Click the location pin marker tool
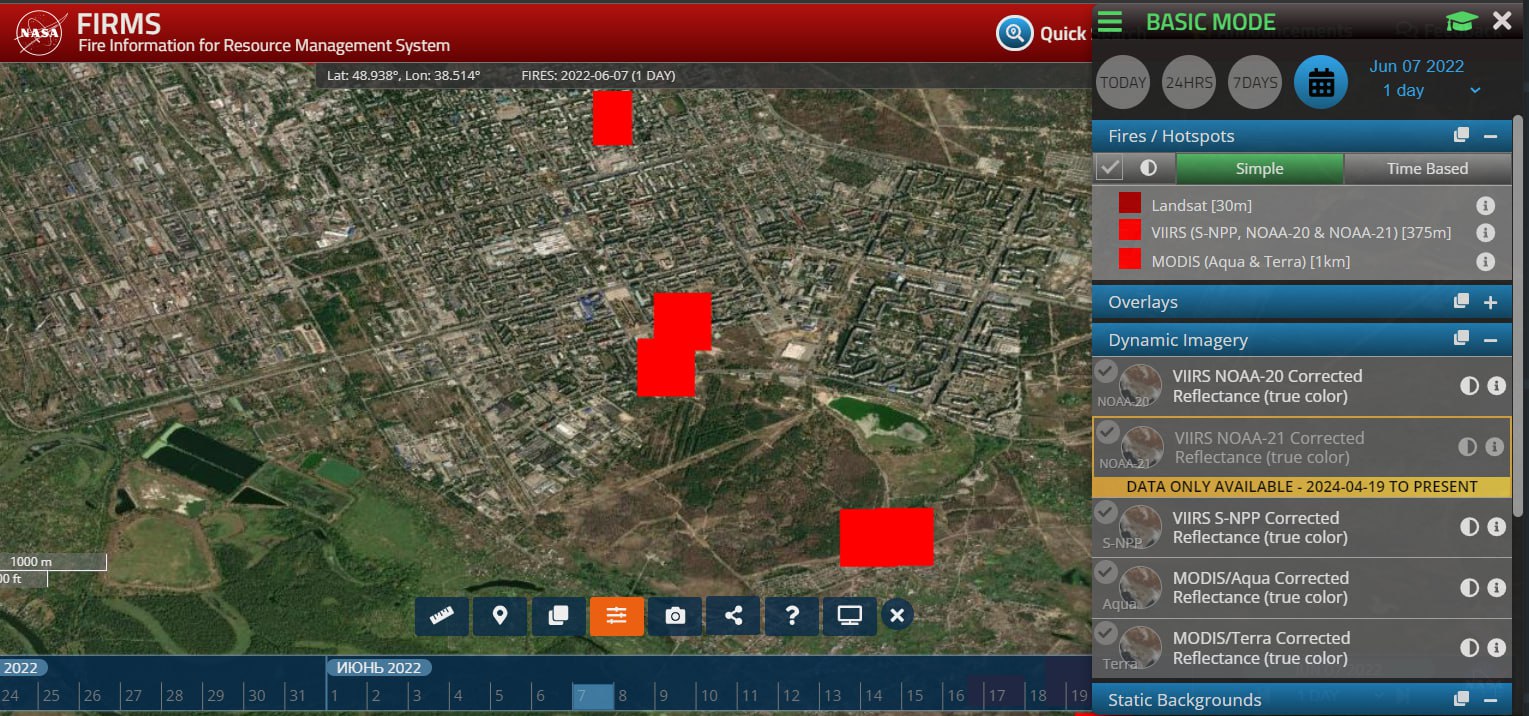The image size is (1529, 716). 500,616
